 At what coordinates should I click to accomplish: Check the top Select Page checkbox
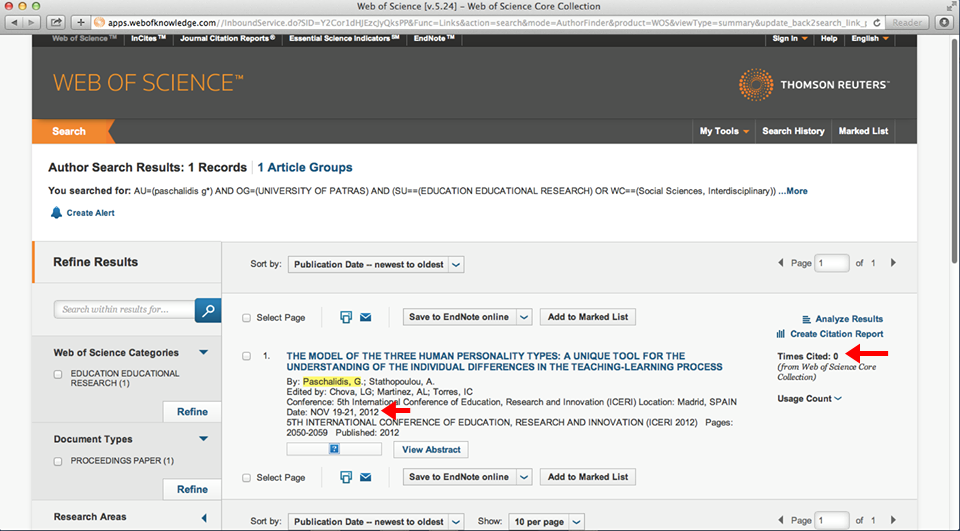246,318
